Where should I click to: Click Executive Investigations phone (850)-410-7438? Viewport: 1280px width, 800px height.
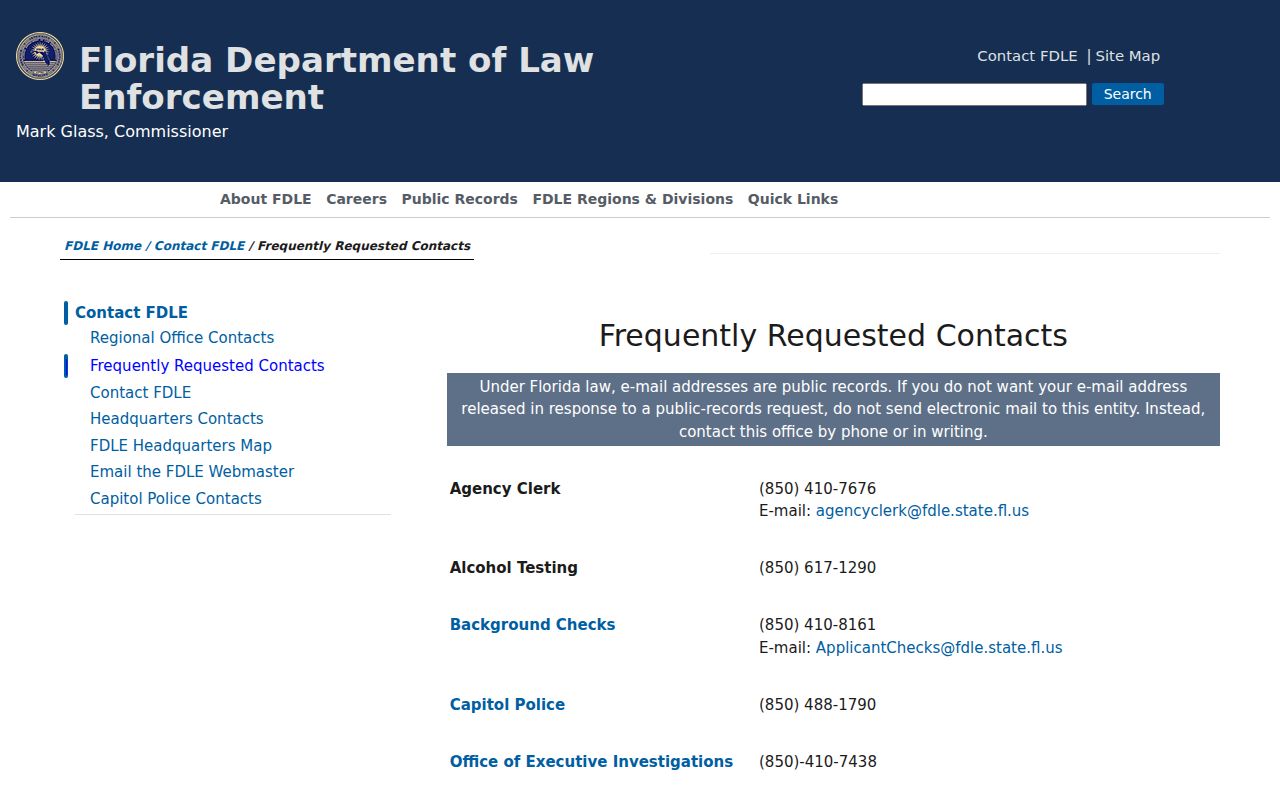818,762
